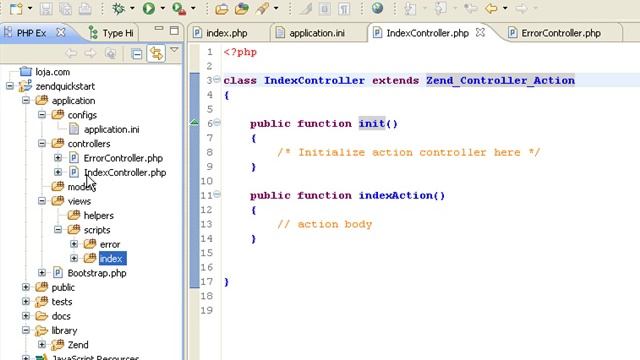This screenshot has height=360, width=640.
Task: Click the Run External Tools icon
Action: (x=179, y=8)
